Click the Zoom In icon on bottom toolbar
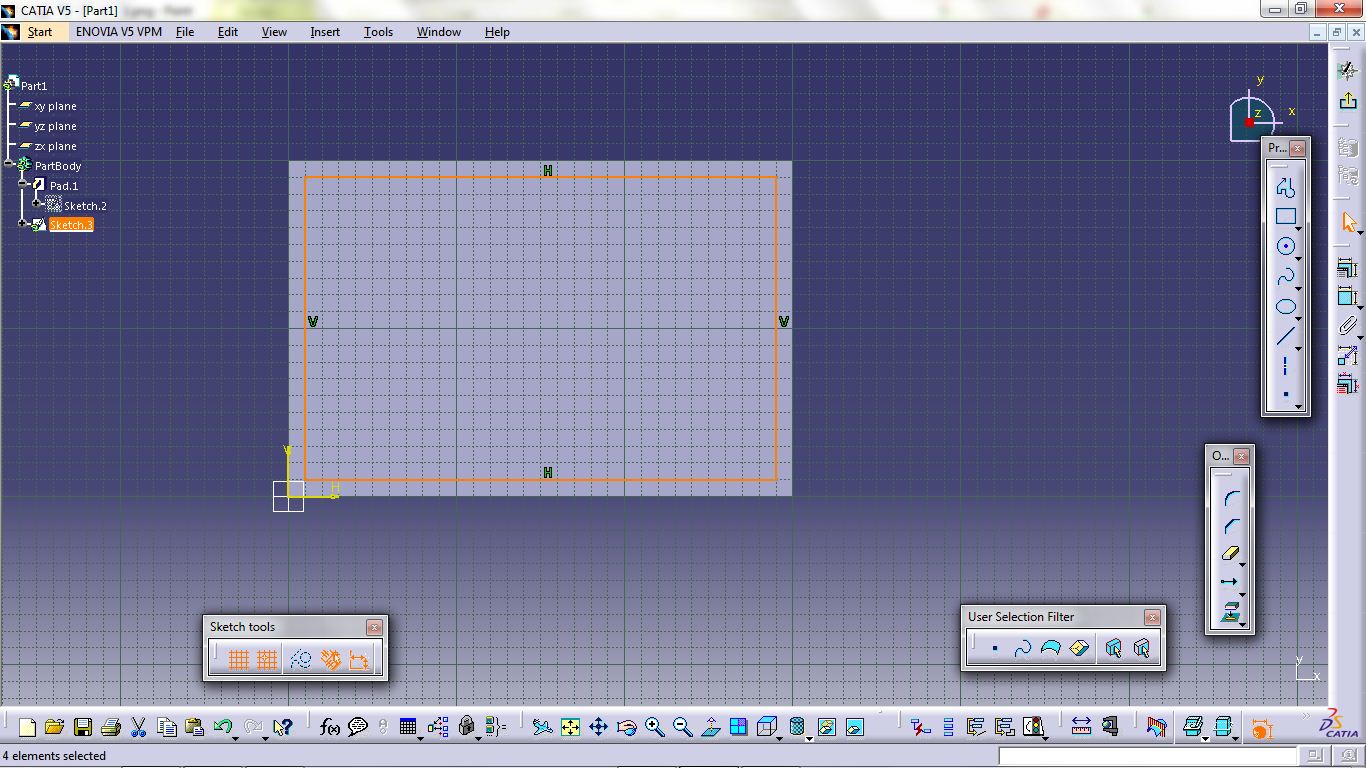Image resolution: width=1366 pixels, height=768 pixels. click(656, 727)
